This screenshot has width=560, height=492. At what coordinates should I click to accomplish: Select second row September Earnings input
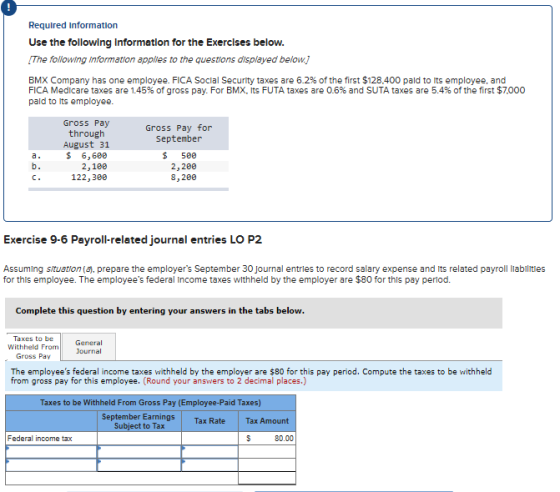point(139,452)
